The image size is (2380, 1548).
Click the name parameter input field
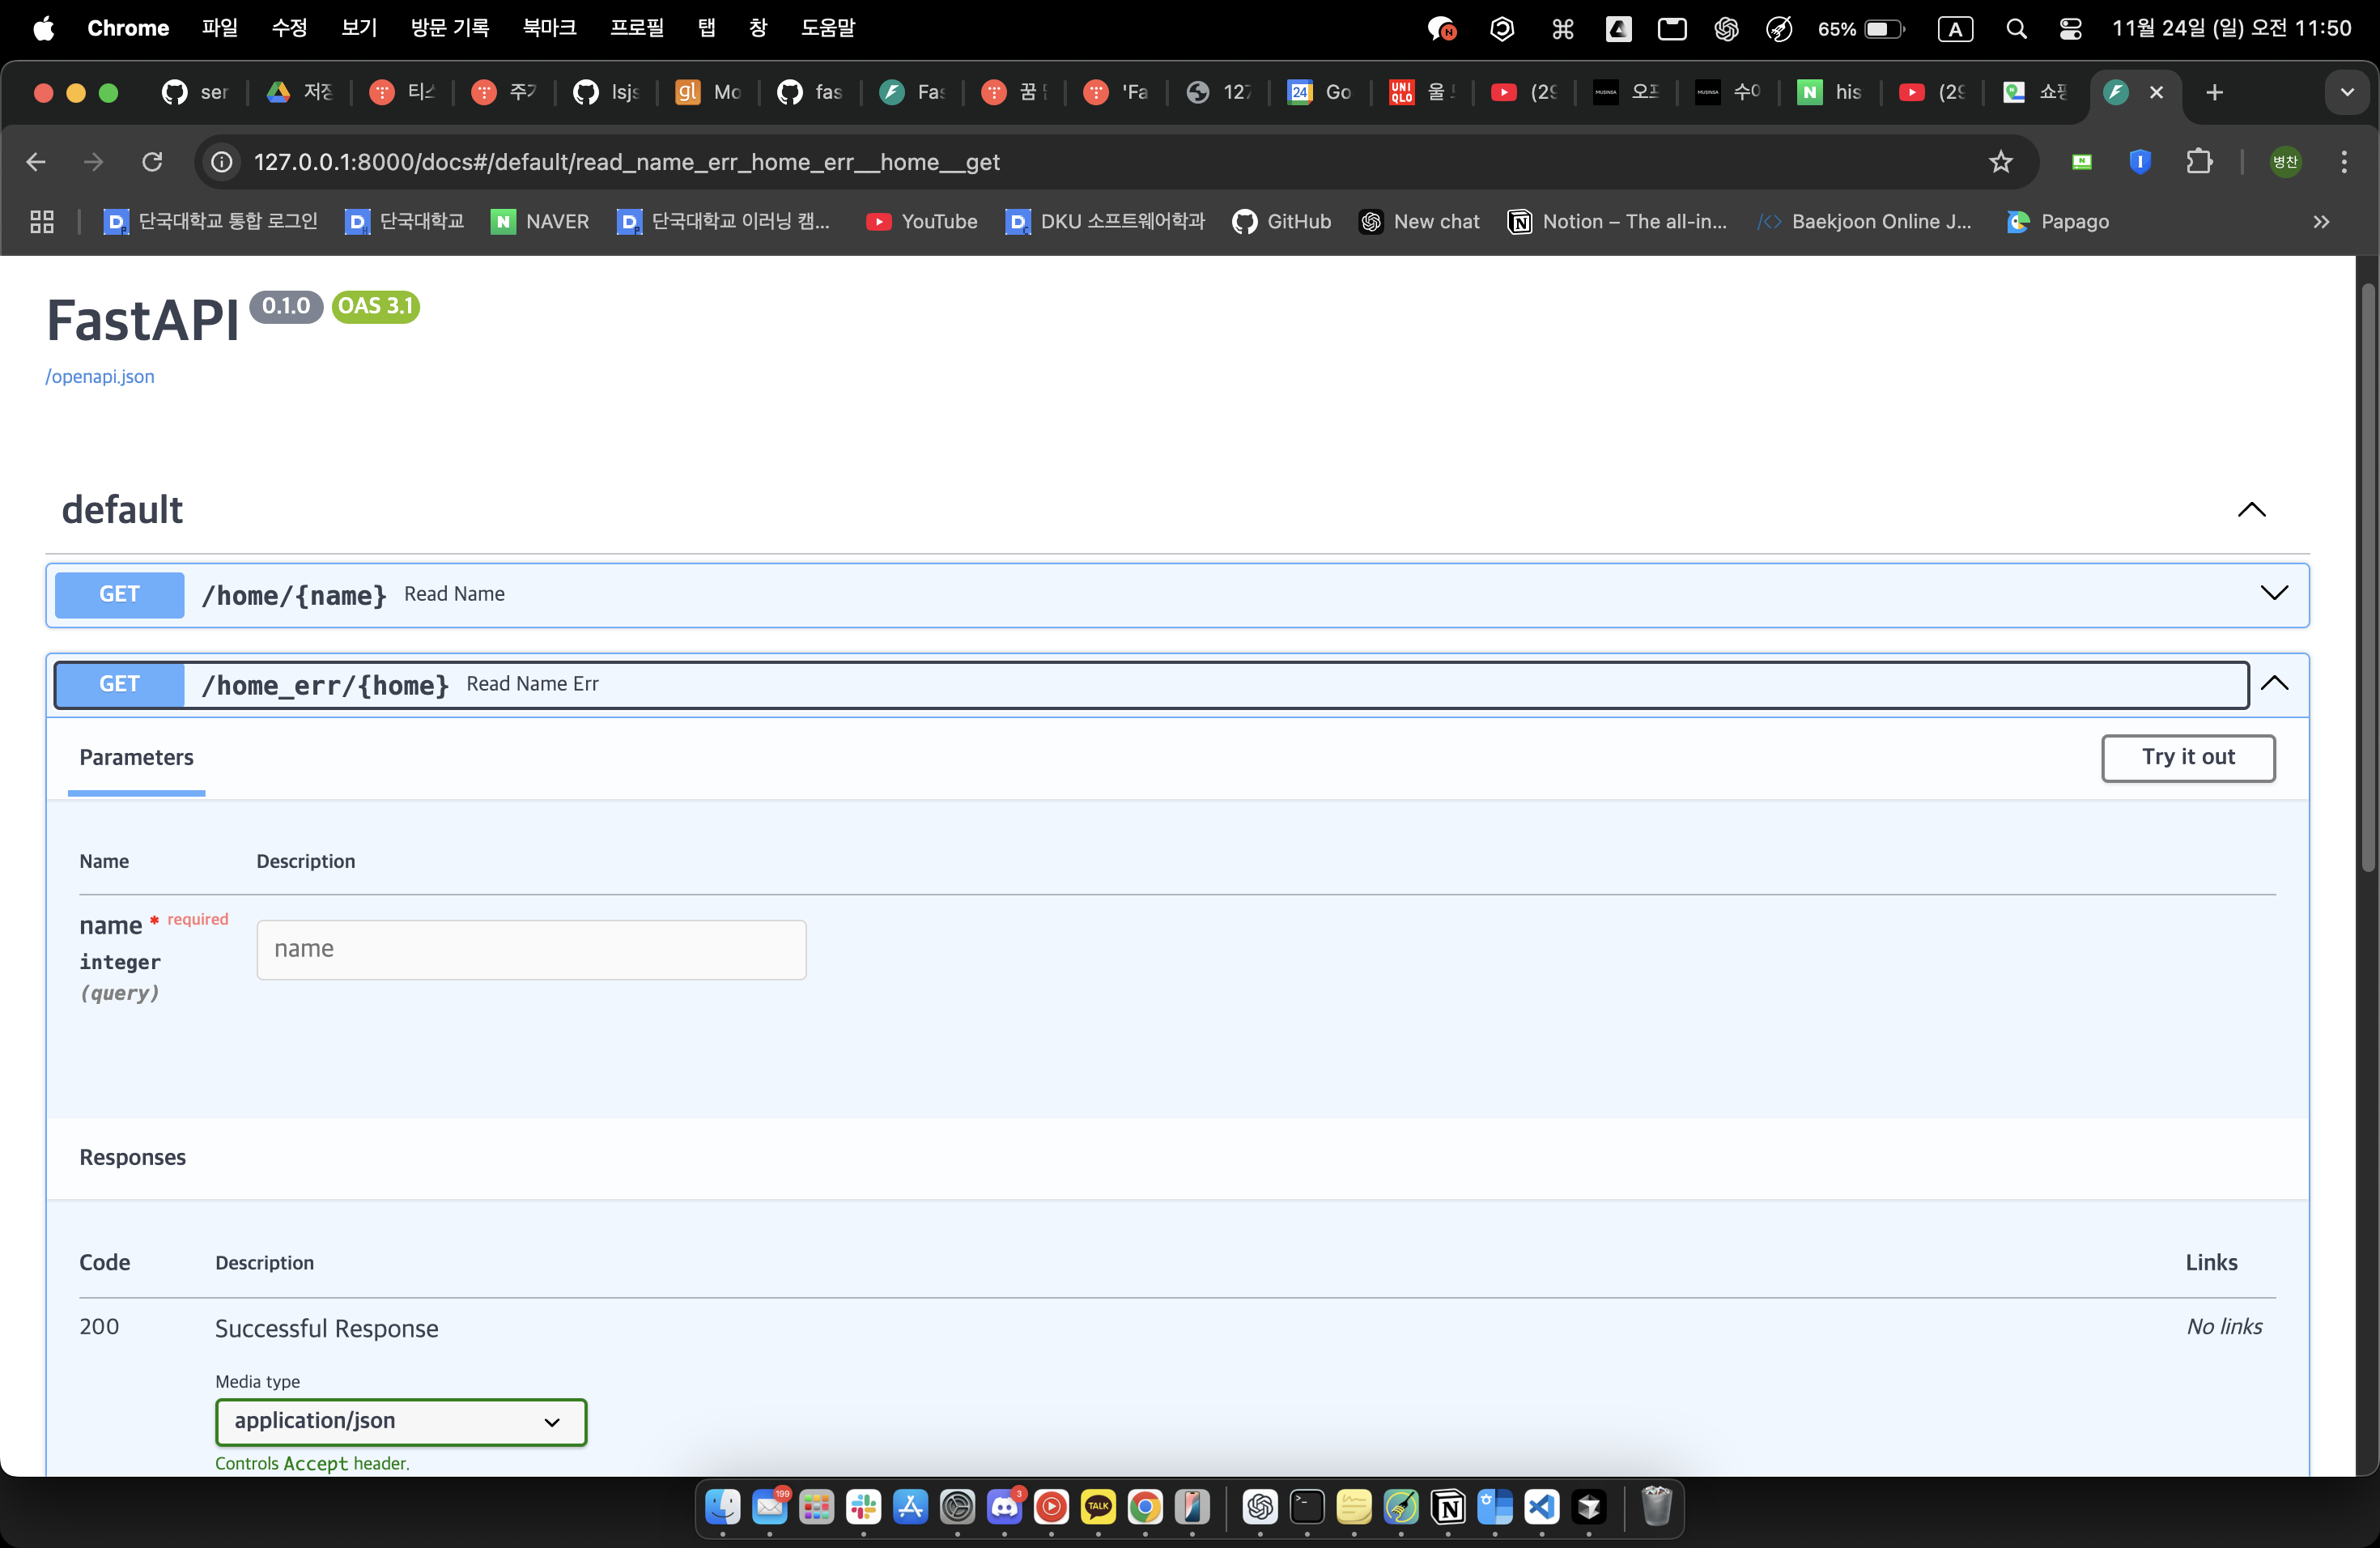tap(531, 950)
